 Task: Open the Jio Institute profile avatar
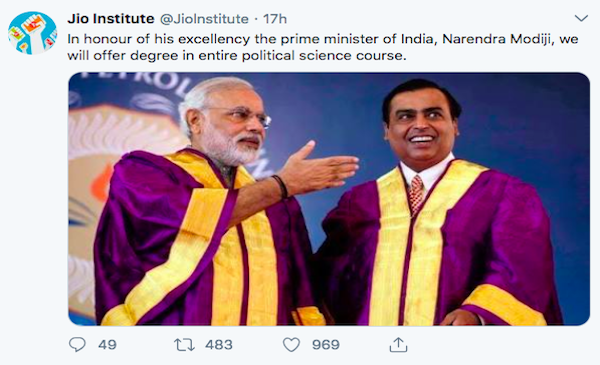point(33,33)
